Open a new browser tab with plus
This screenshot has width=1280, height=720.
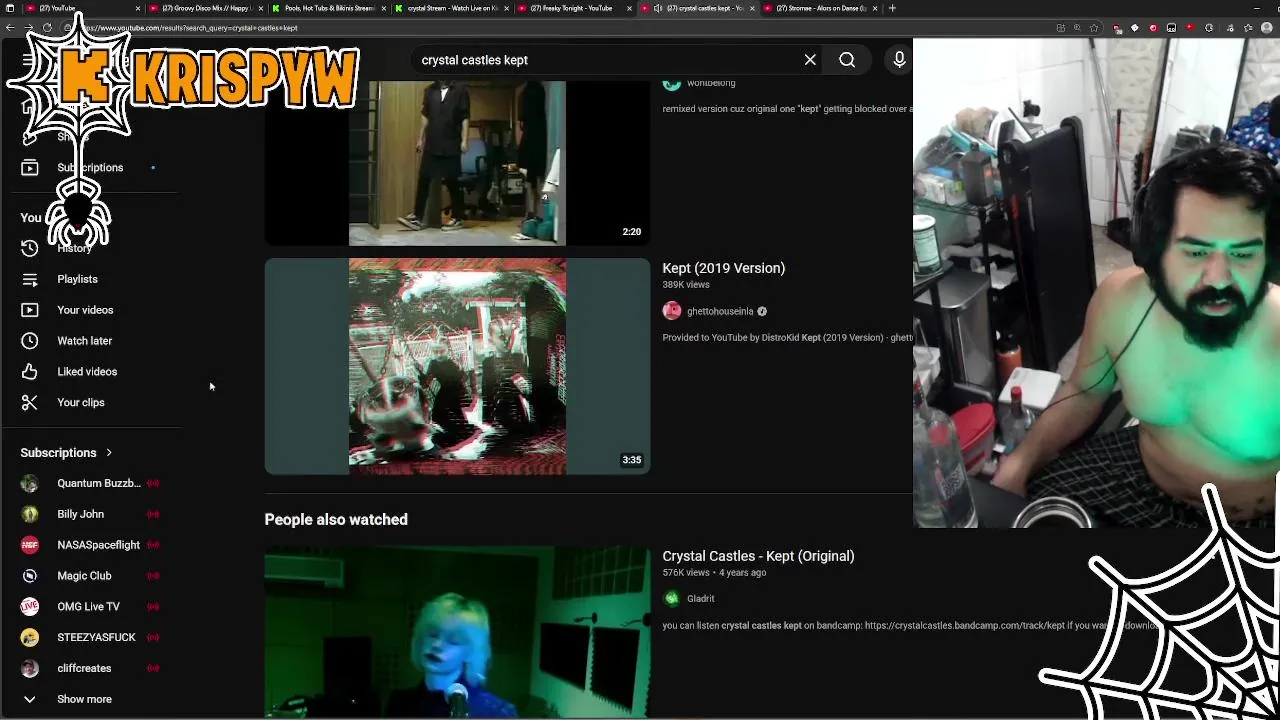pyautogui.click(x=892, y=8)
